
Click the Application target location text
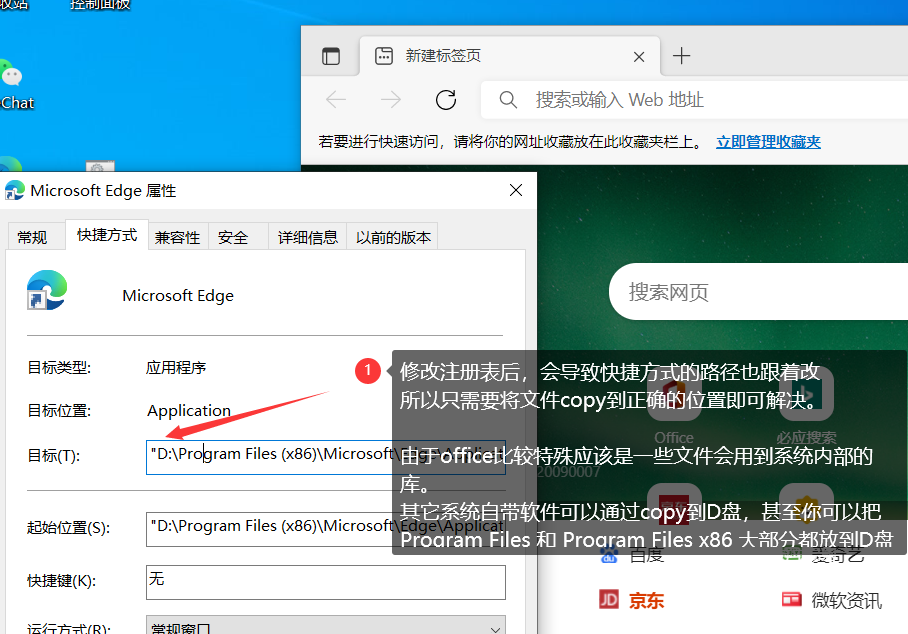coord(189,411)
